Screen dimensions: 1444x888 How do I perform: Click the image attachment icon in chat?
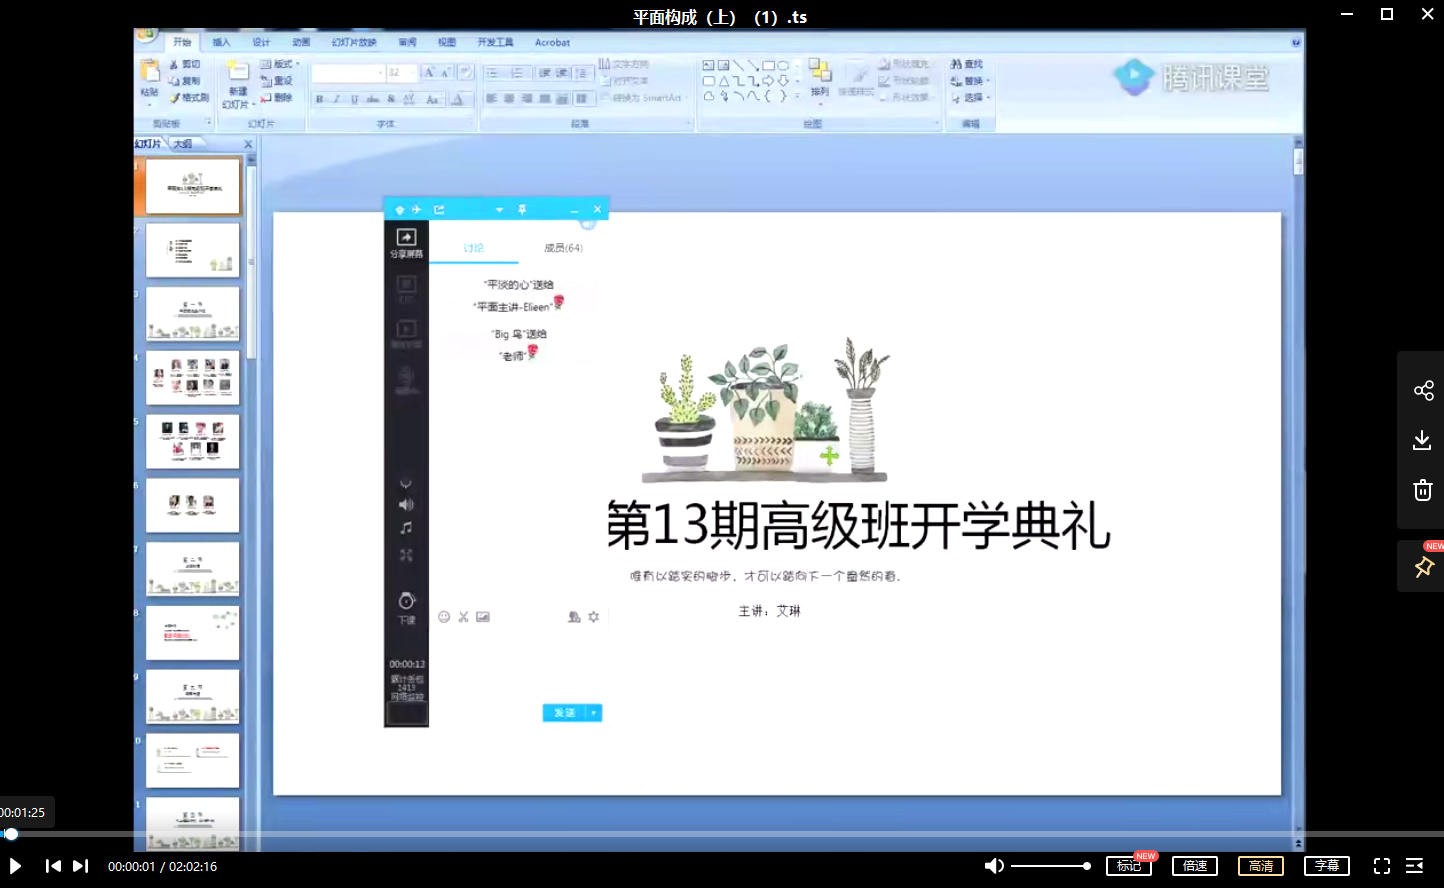click(483, 617)
